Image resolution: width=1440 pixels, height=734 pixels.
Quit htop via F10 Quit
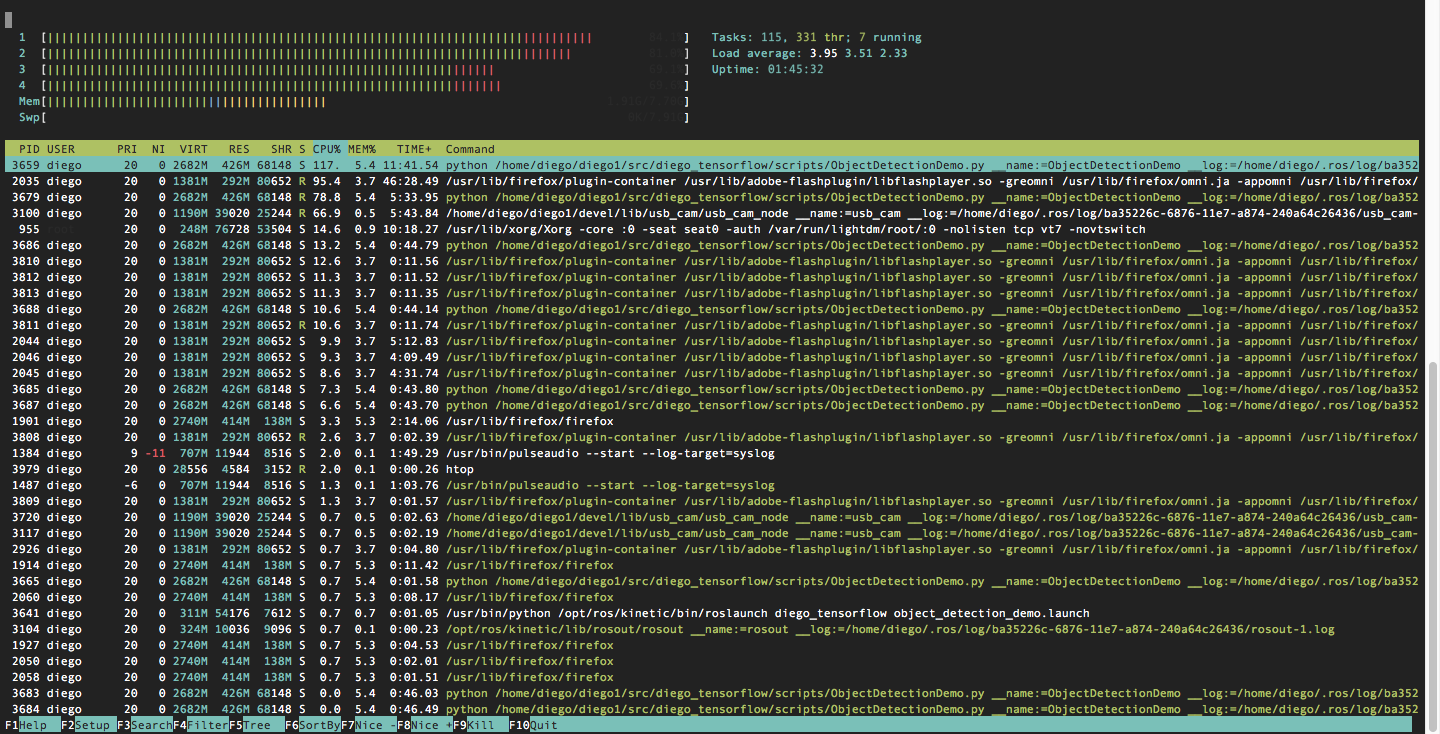pyautogui.click(x=536, y=725)
